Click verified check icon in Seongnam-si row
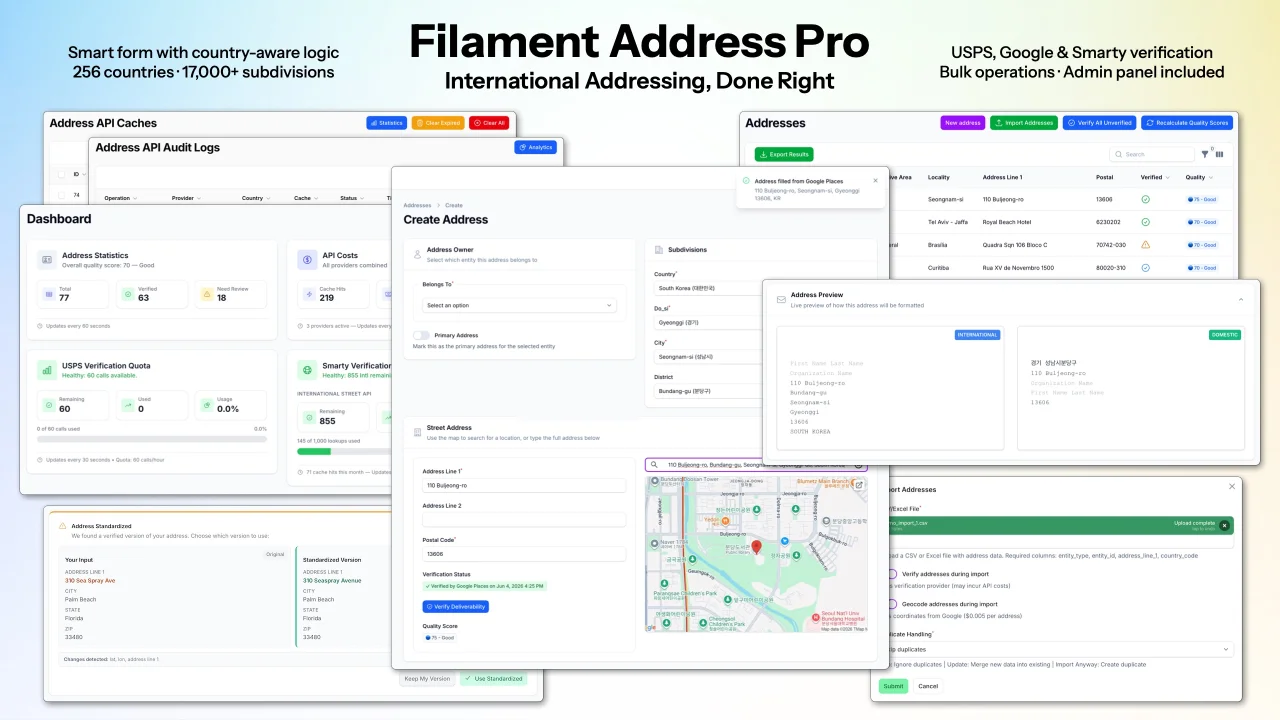The height and width of the screenshot is (720, 1280). (x=1145, y=199)
